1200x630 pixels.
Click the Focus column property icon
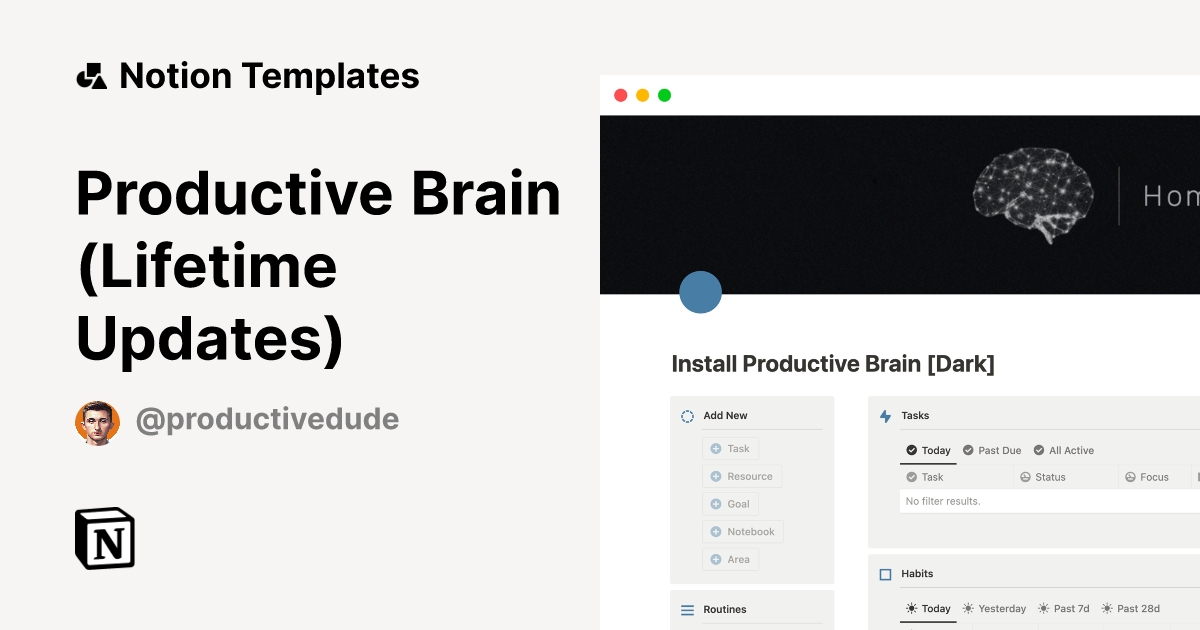[1129, 477]
